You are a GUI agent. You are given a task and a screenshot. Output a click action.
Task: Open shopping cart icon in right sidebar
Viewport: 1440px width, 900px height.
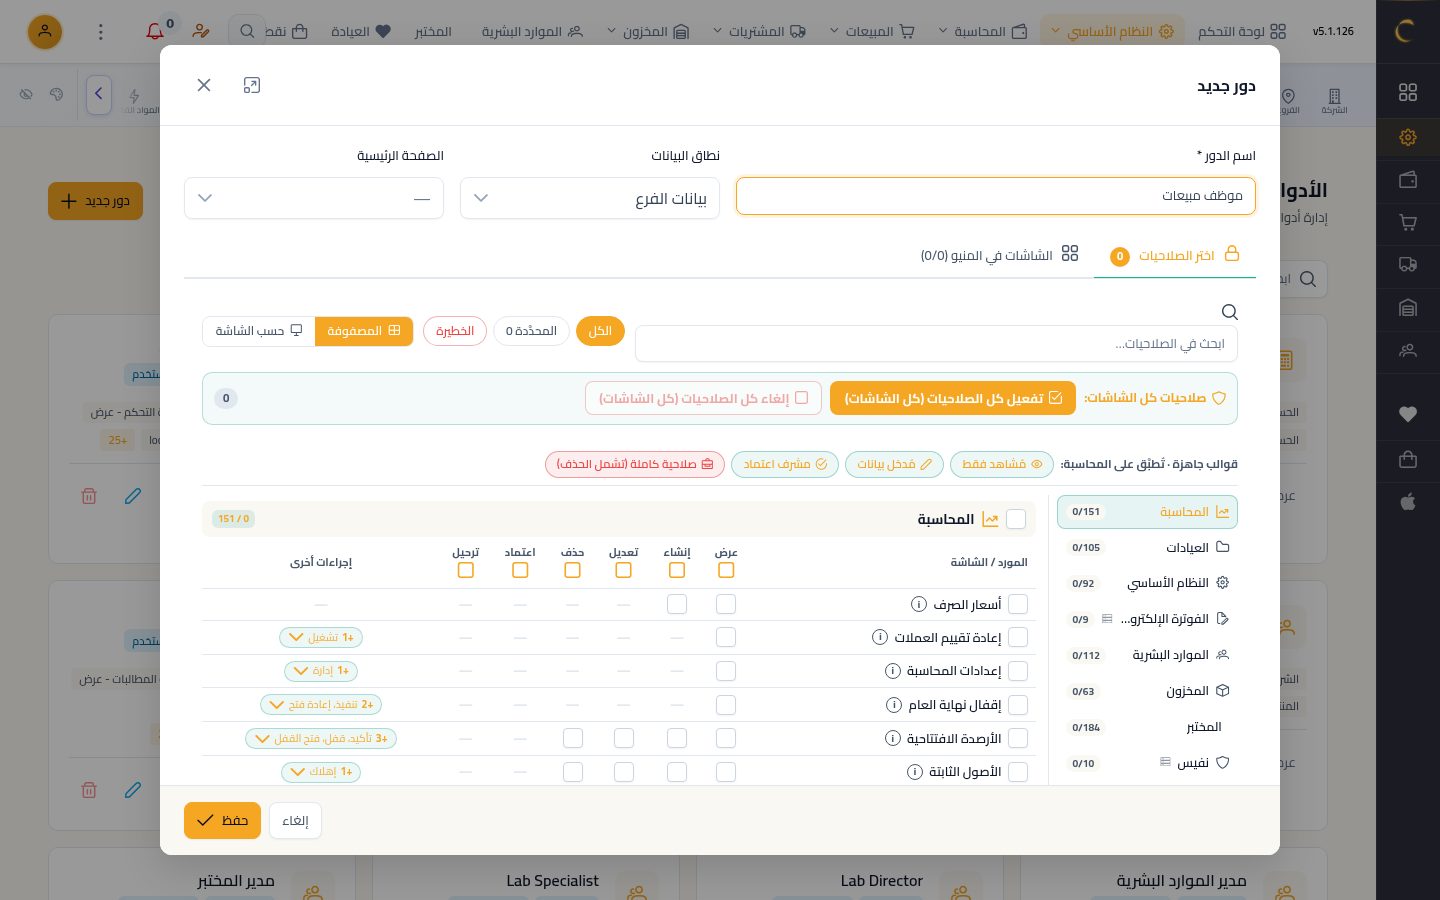(1408, 223)
